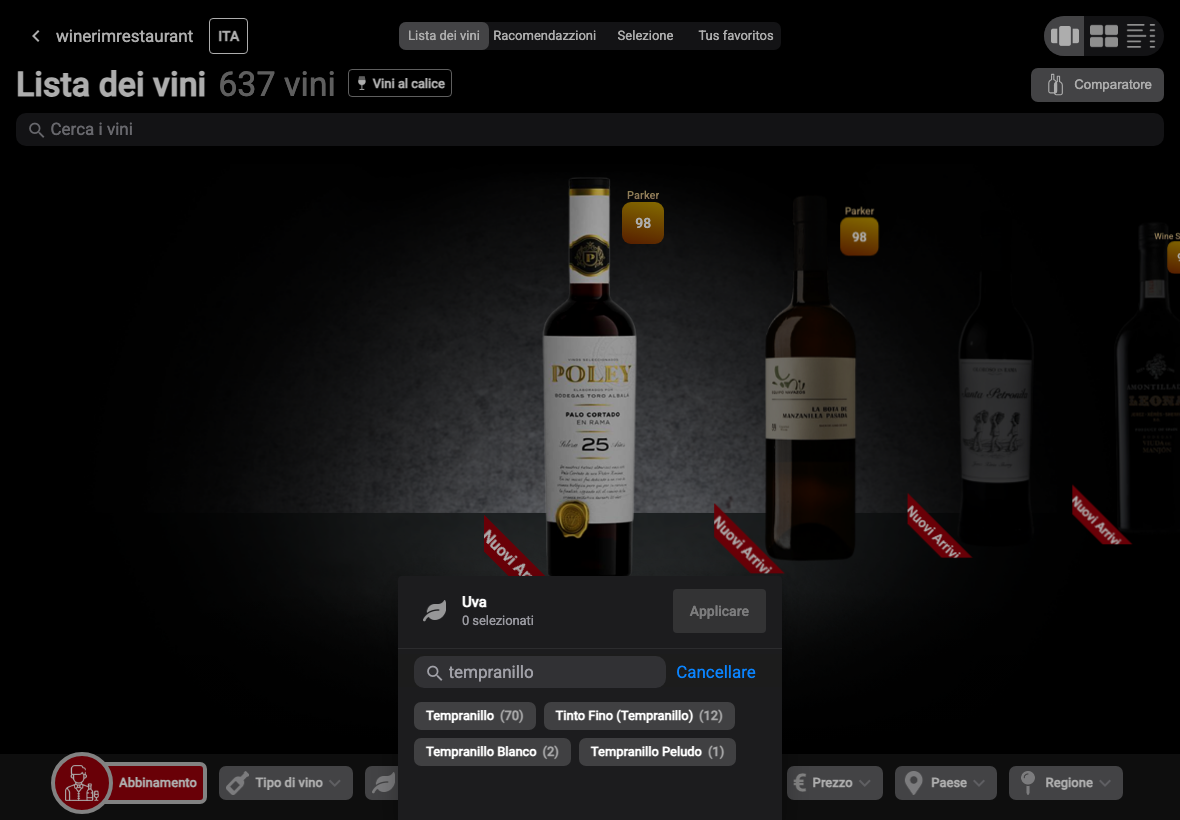Open the Selezione tab
This screenshot has width=1180, height=820.
click(645, 35)
